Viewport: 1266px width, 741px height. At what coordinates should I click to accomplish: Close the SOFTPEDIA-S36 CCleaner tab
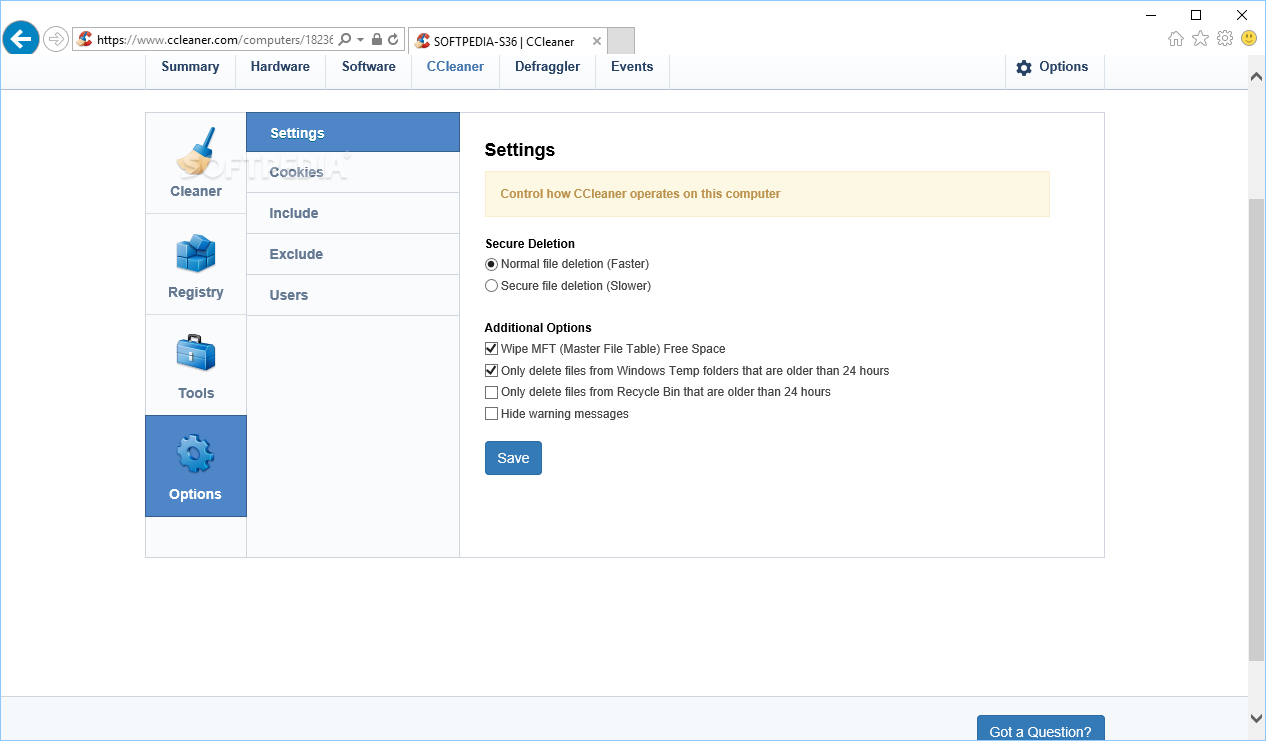(x=597, y=41)
